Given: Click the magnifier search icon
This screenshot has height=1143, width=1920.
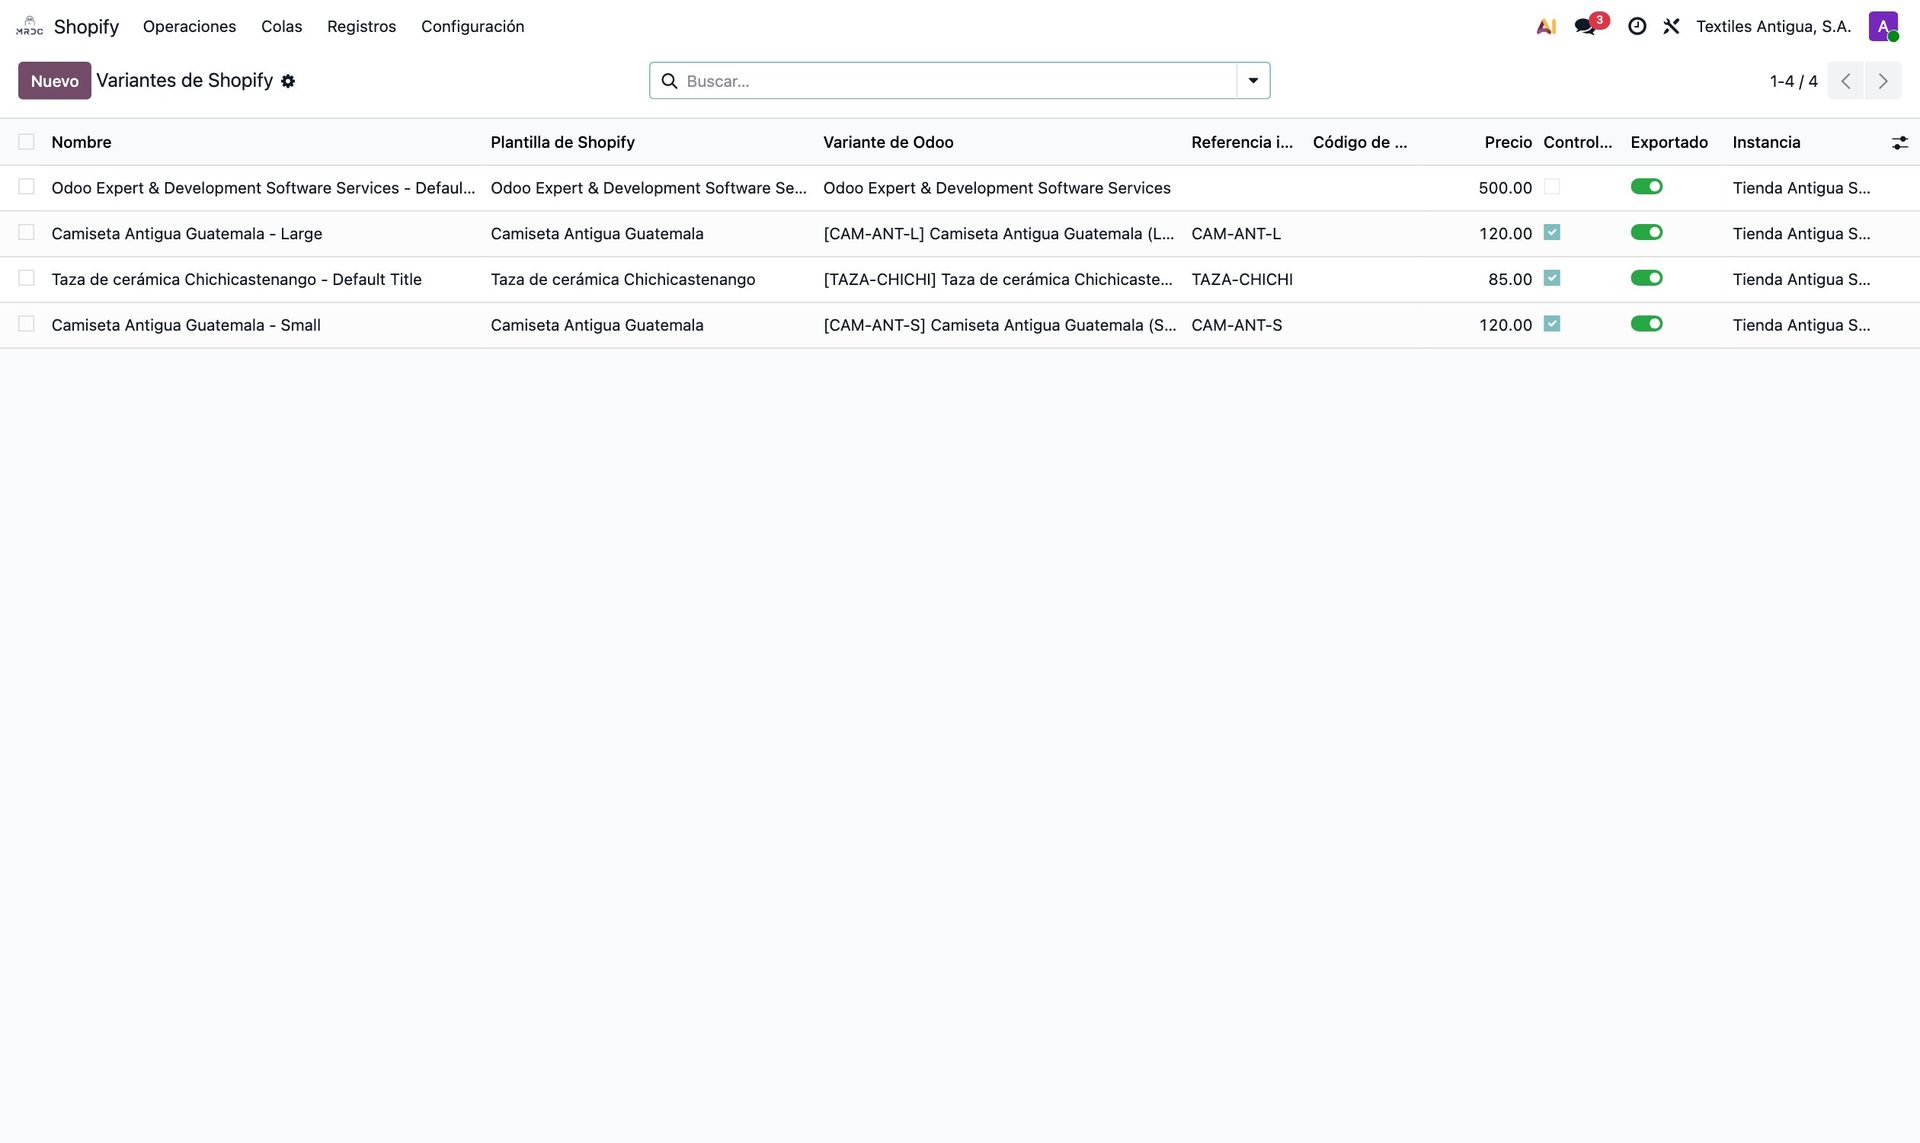Looking at the screenshot, I should [x=669, y=81].
